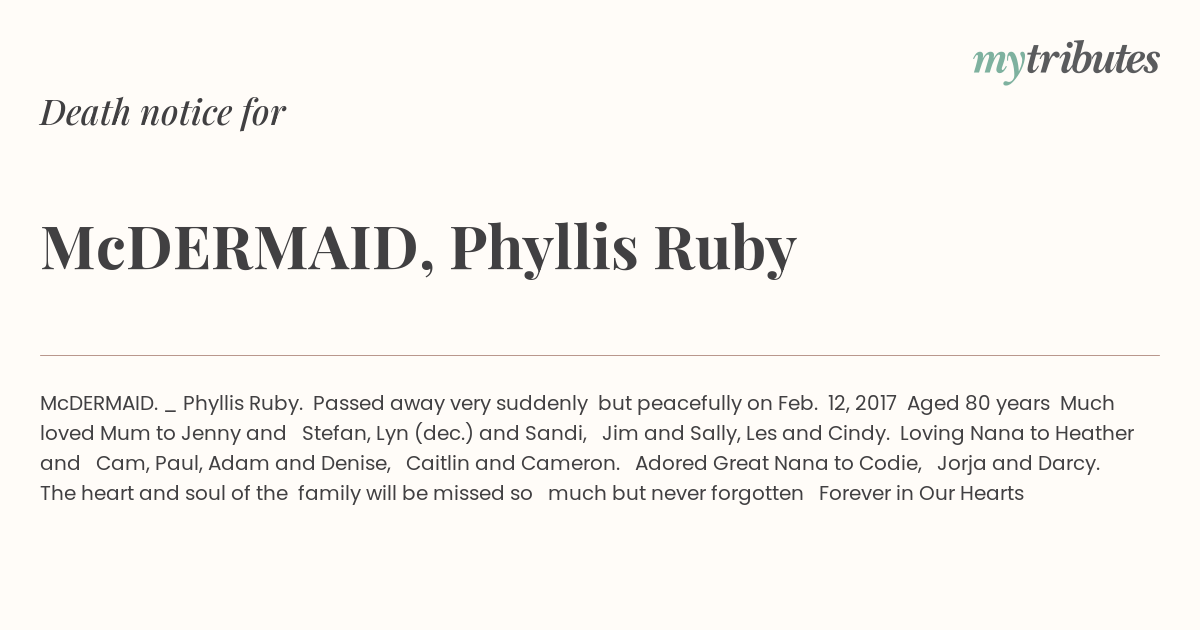Click the horizontal divider line

coord(600,355)
